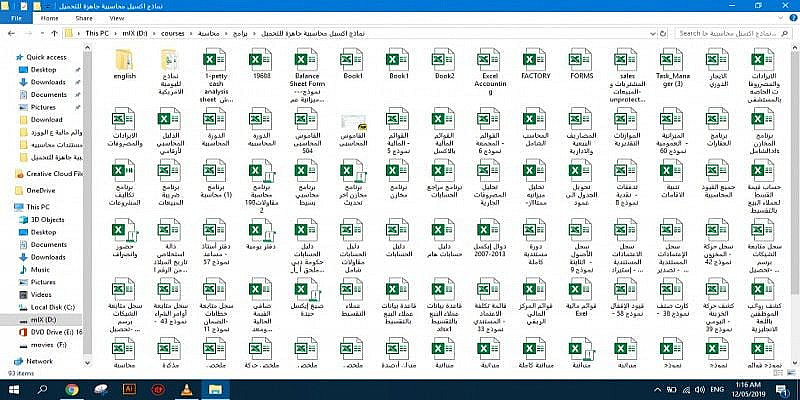Viewport: 800px width, 400px height.
Task: Open the sales unprotect workbook
Action: click(627, 75)
